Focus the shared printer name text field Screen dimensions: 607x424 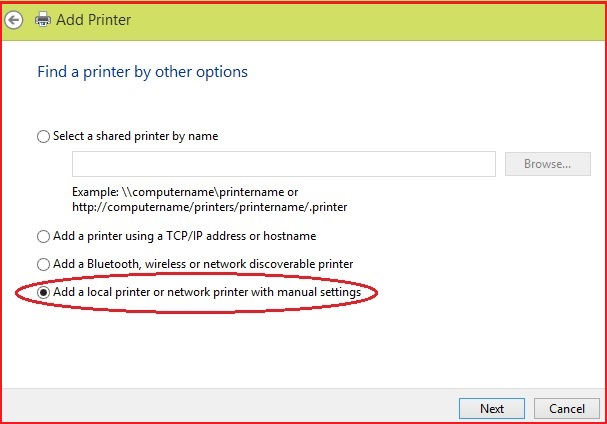tap(284, 164)
